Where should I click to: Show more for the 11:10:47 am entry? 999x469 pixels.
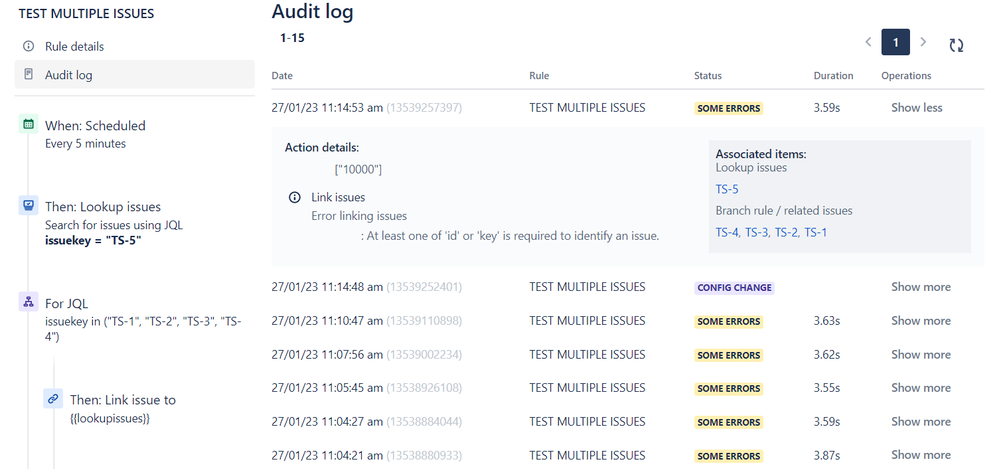(921, 321)
